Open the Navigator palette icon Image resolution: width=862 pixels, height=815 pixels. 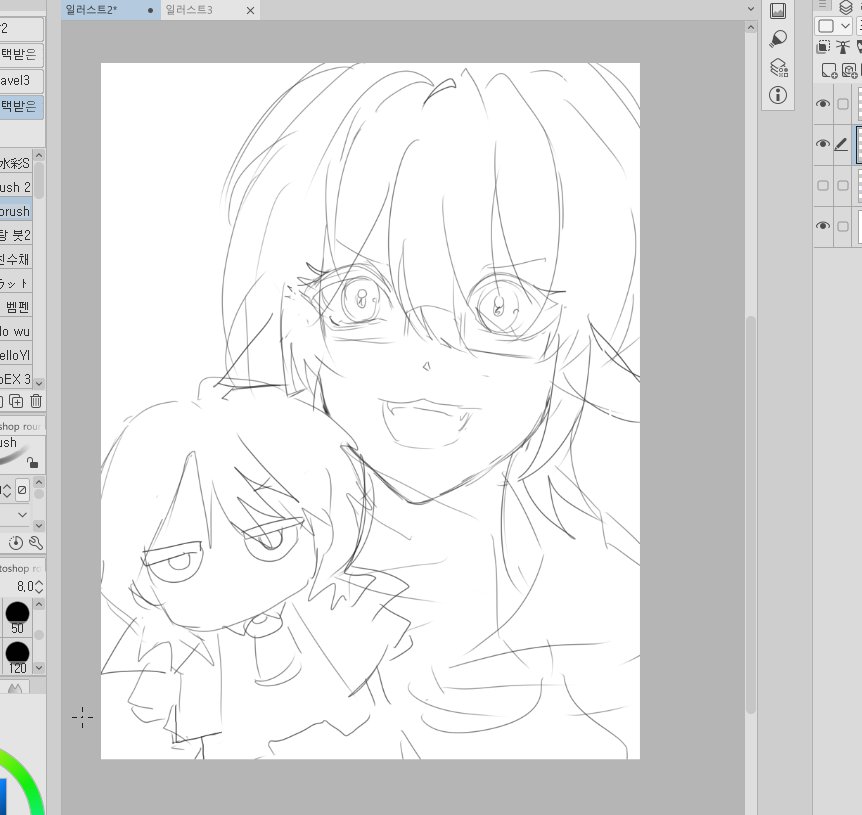(x=777, y=11)
